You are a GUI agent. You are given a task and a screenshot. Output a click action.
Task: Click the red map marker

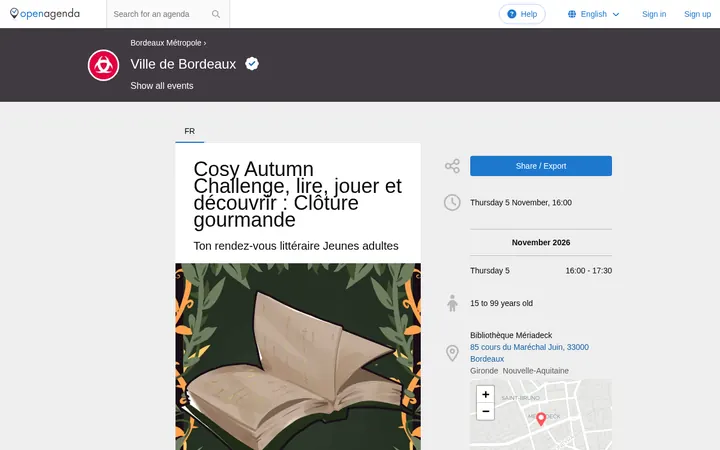(541, 418)
